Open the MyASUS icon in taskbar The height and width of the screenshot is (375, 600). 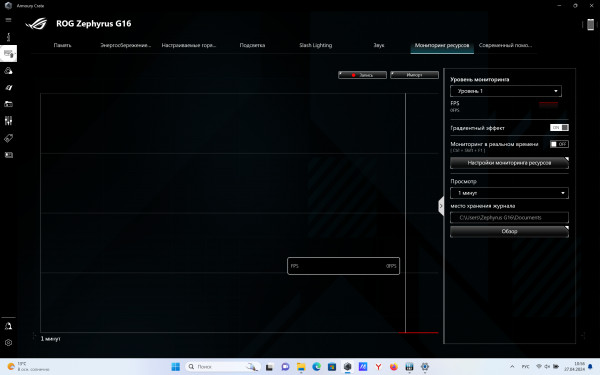coord(363,367)
